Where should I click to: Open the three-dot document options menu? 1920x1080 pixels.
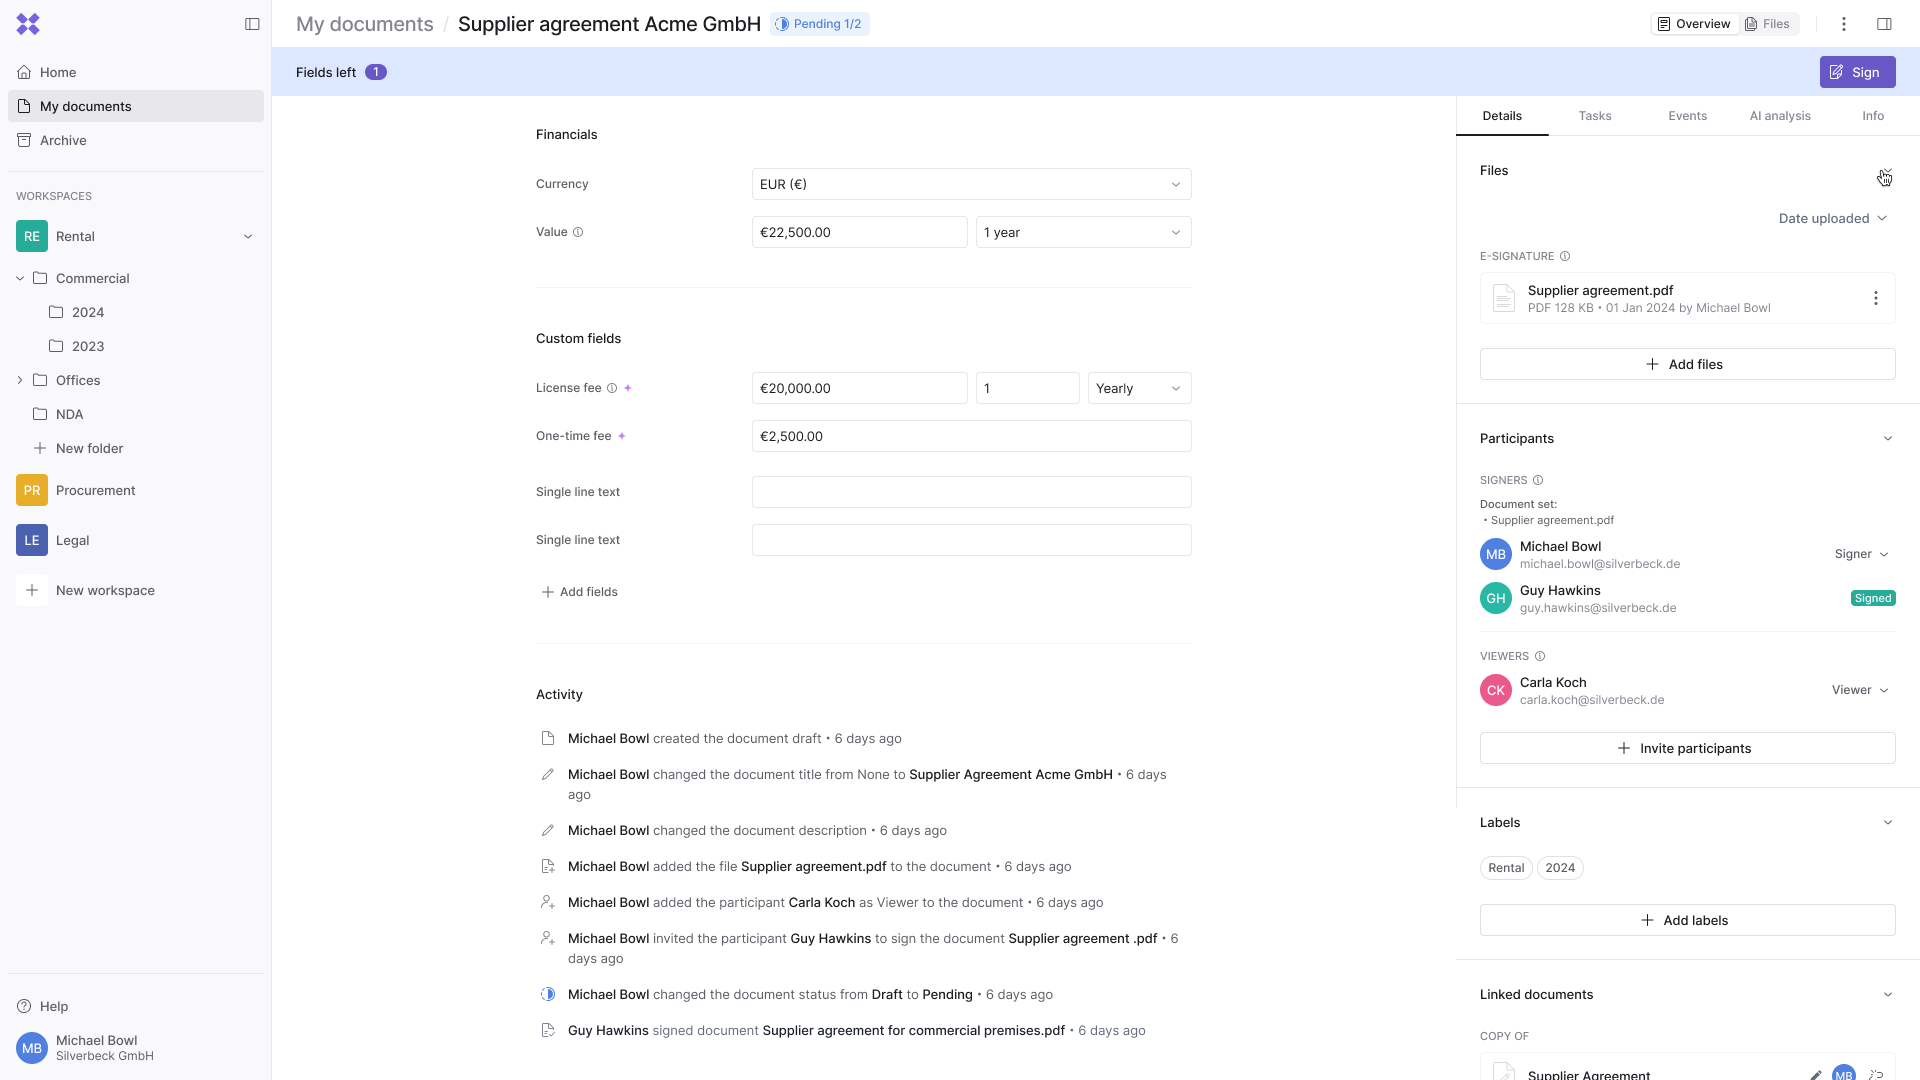coord(1844,24)
